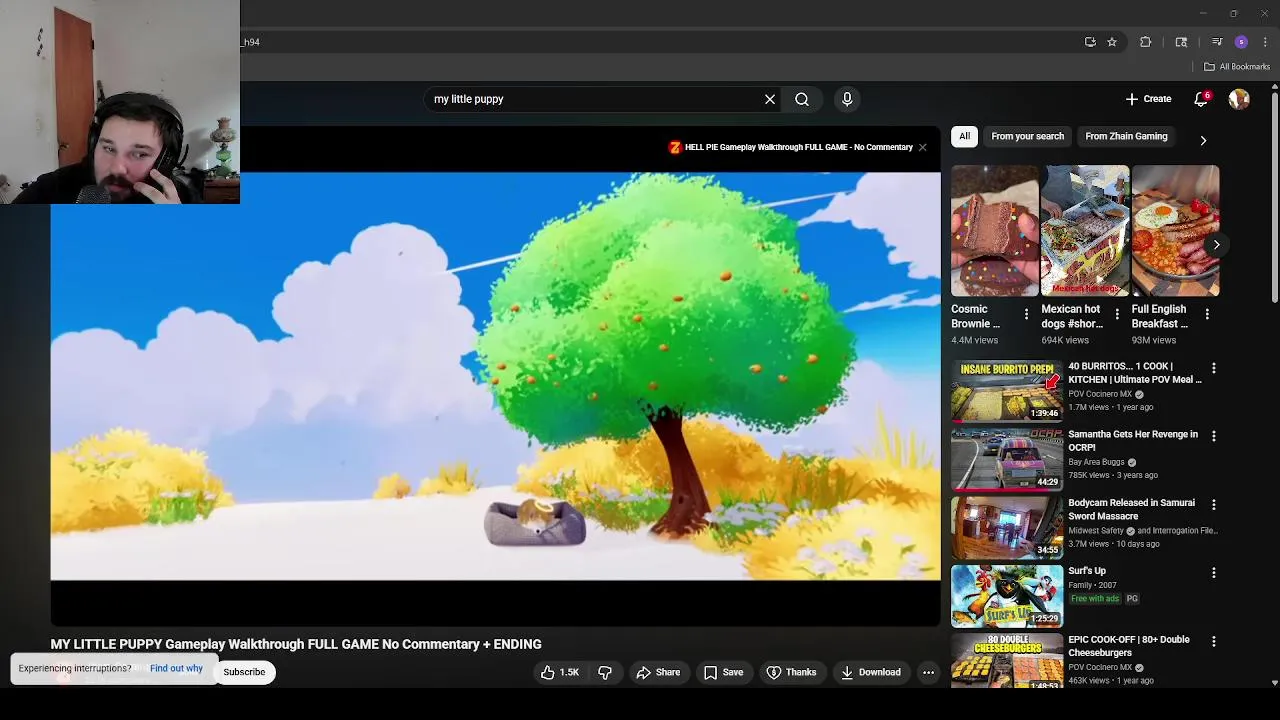
Task: Click the Thanks button
Action: click(791, 672)
